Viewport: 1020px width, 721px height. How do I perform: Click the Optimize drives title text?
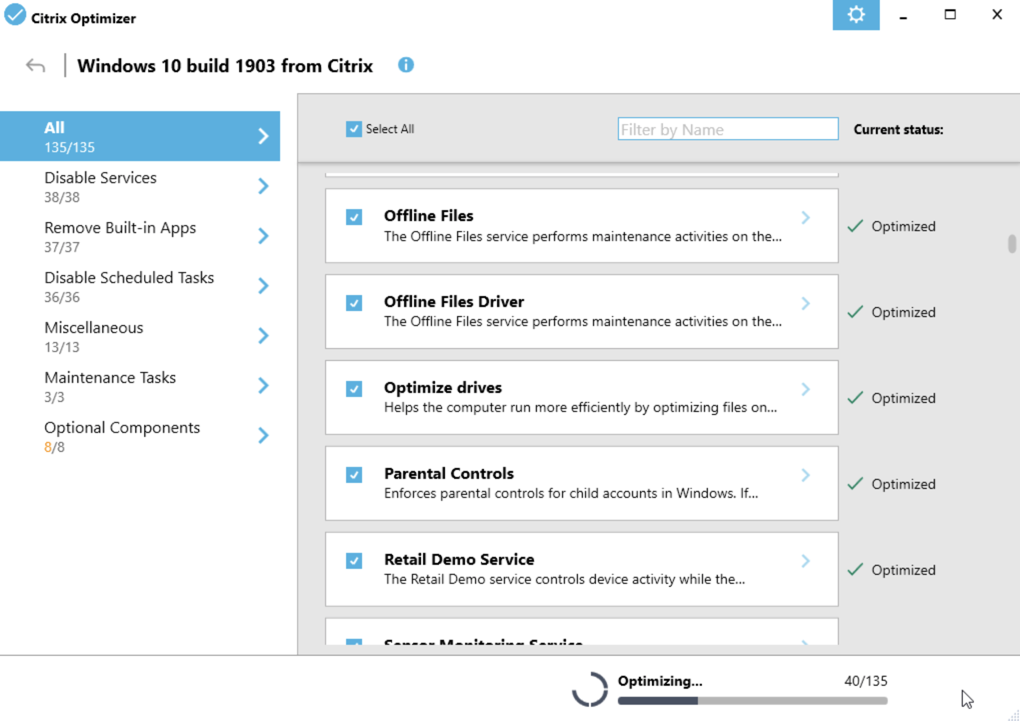point(443,388)
